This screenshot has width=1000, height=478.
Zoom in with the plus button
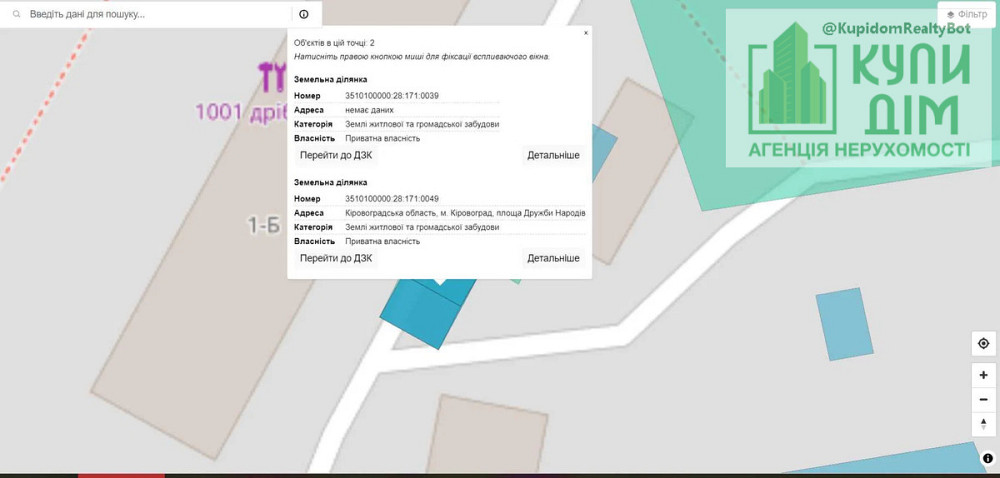point(984,375)
